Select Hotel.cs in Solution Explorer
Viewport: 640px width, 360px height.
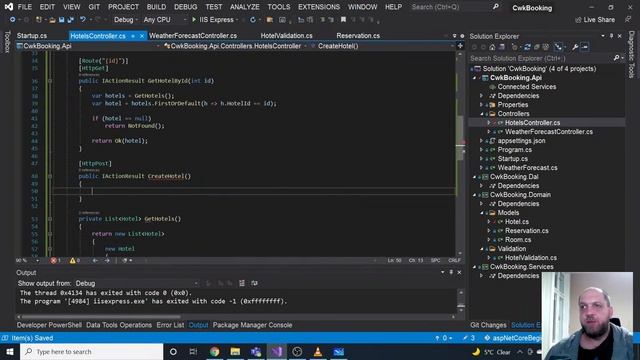click(x=517, y=222)
